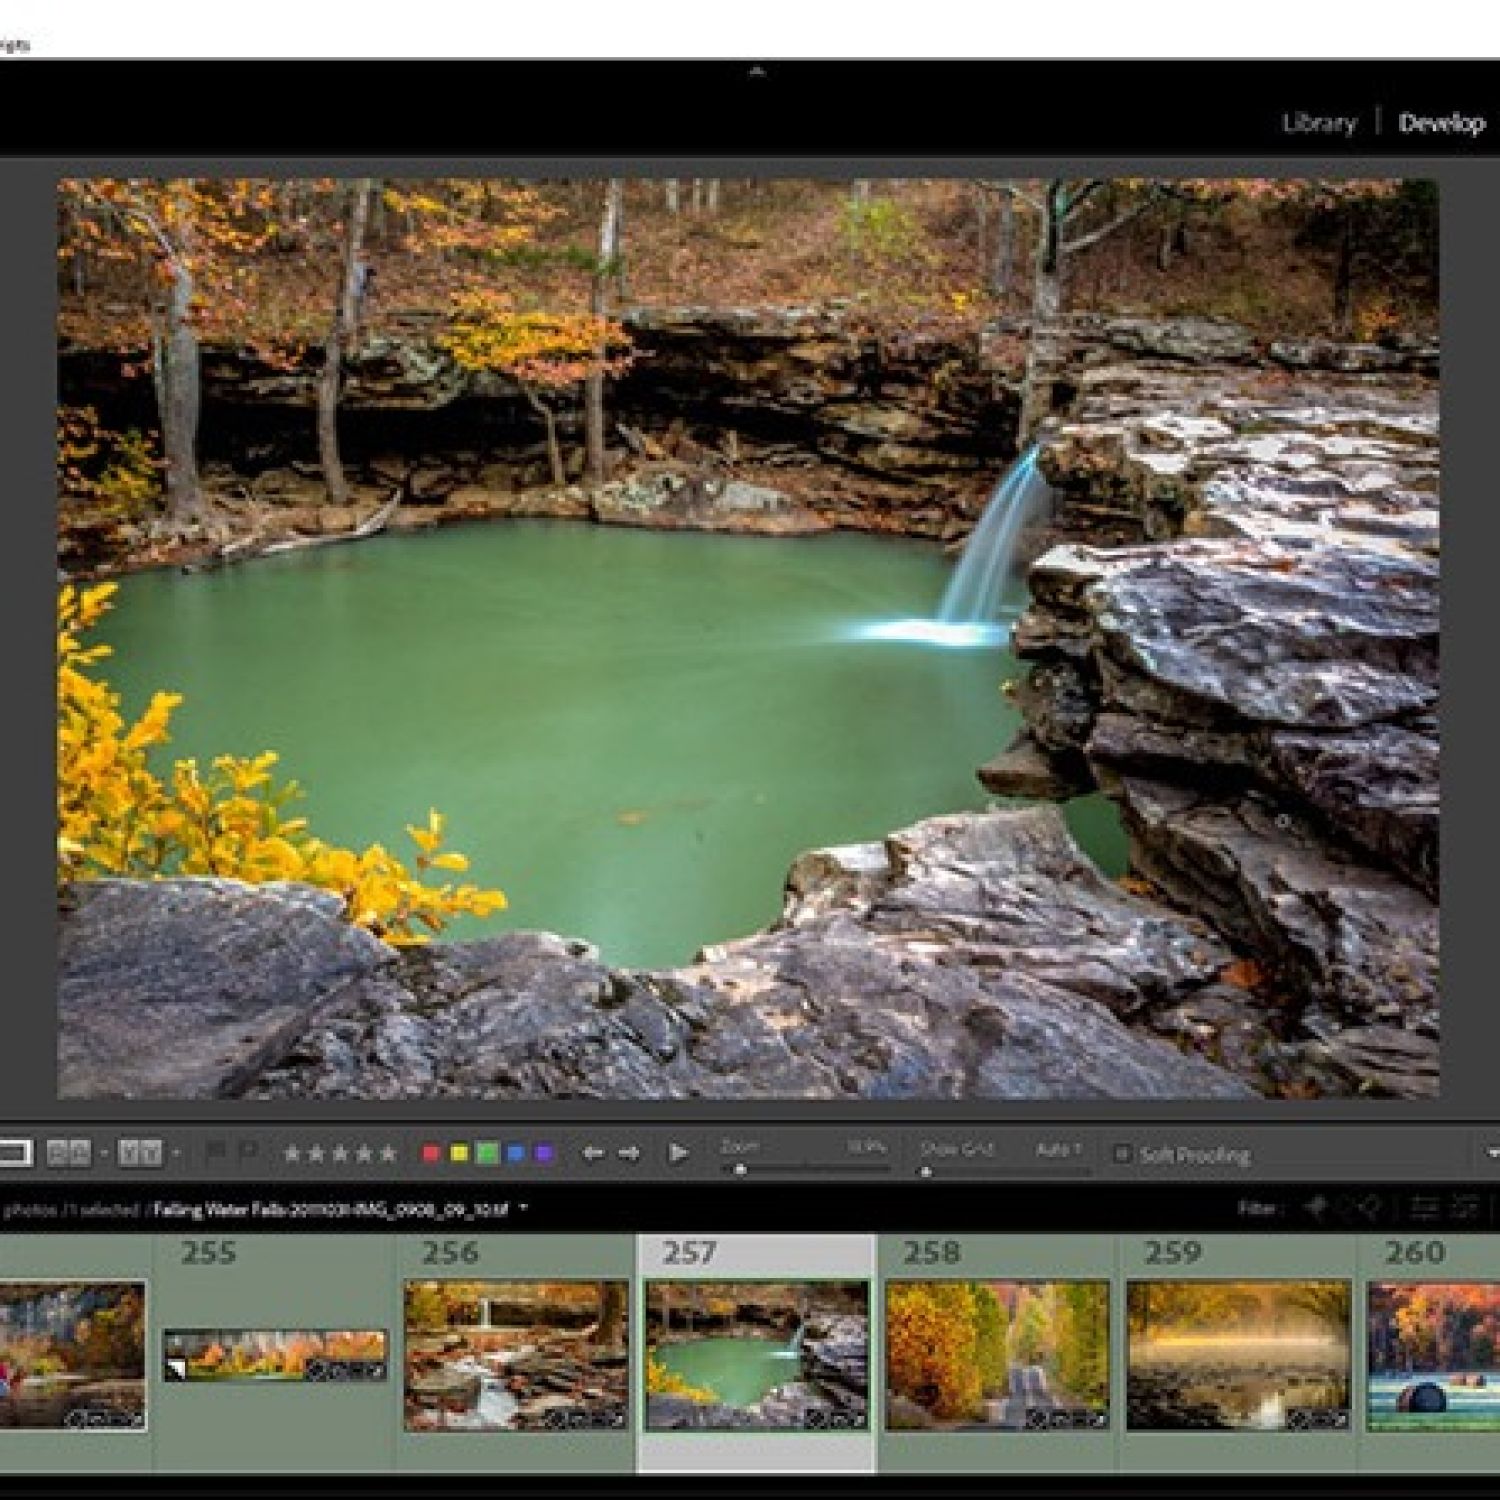The height and width of the screenshot is (1500, 1500).
Task: Click the flag filter icon beside Filter
Action: pos(1318,1209)
